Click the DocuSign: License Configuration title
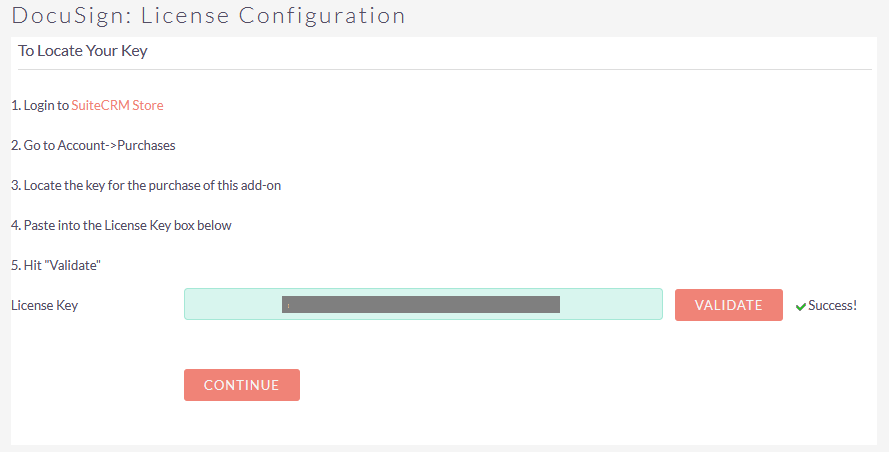Viewport: 889px width, 452px height. [x=208, y=16]
